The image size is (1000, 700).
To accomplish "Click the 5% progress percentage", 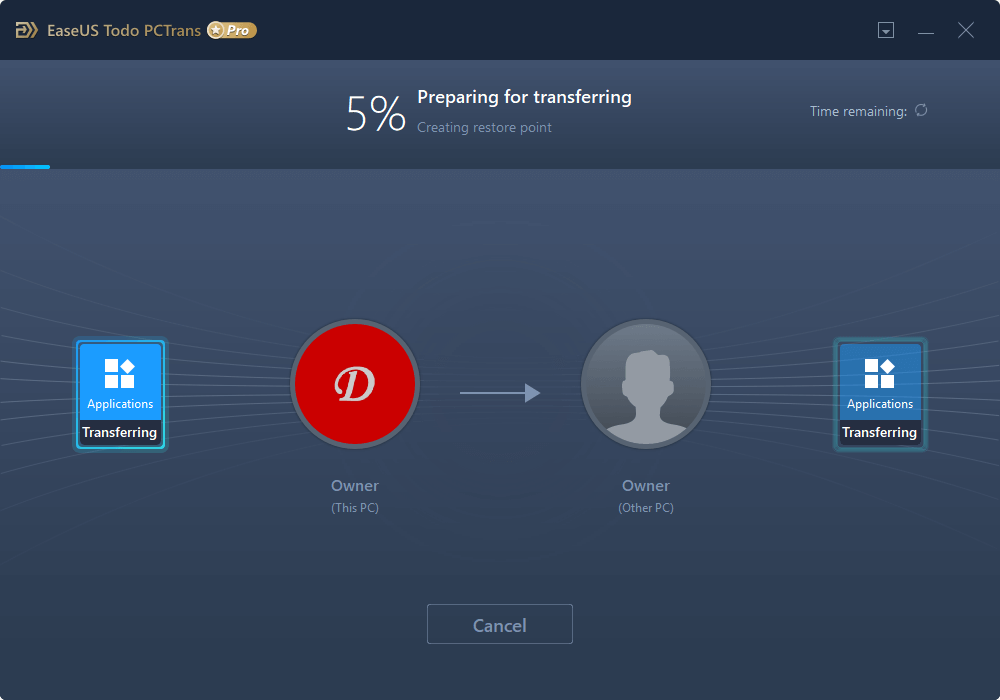I will click(376, 114).
